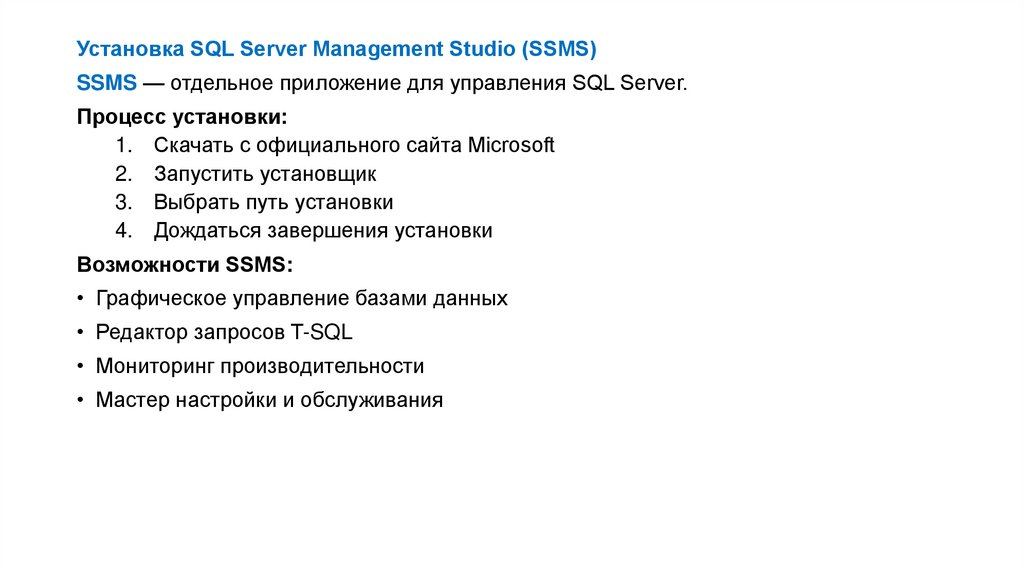Click bullet 'Мастер настройки и обслуживания'
The width and height of the screenshot is (1024, 574).
[269, 400]
